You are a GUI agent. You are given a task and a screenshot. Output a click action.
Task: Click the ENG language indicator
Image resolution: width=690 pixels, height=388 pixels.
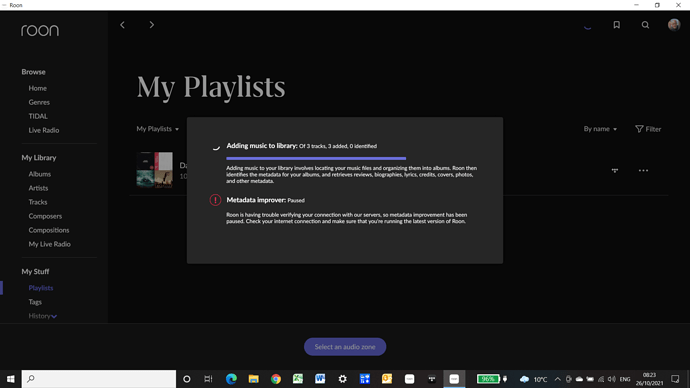(625, 379)
